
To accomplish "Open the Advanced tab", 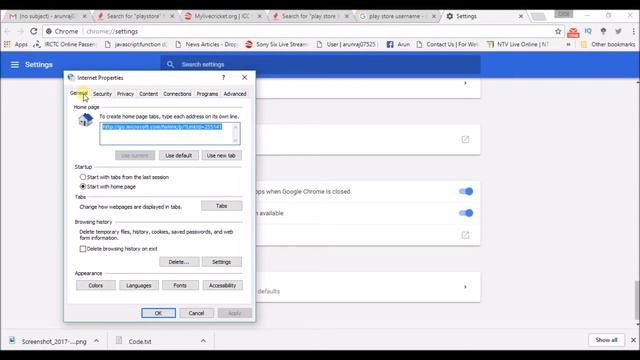I will pos(235,94).
